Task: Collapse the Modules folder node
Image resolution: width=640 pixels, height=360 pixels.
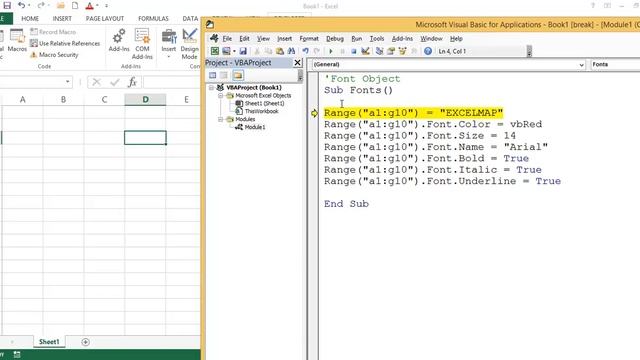Action: 220,119
